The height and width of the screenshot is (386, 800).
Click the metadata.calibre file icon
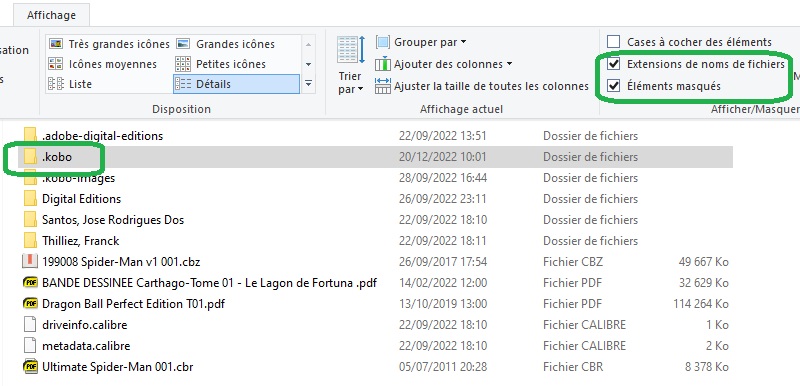[x=30, y=345]
